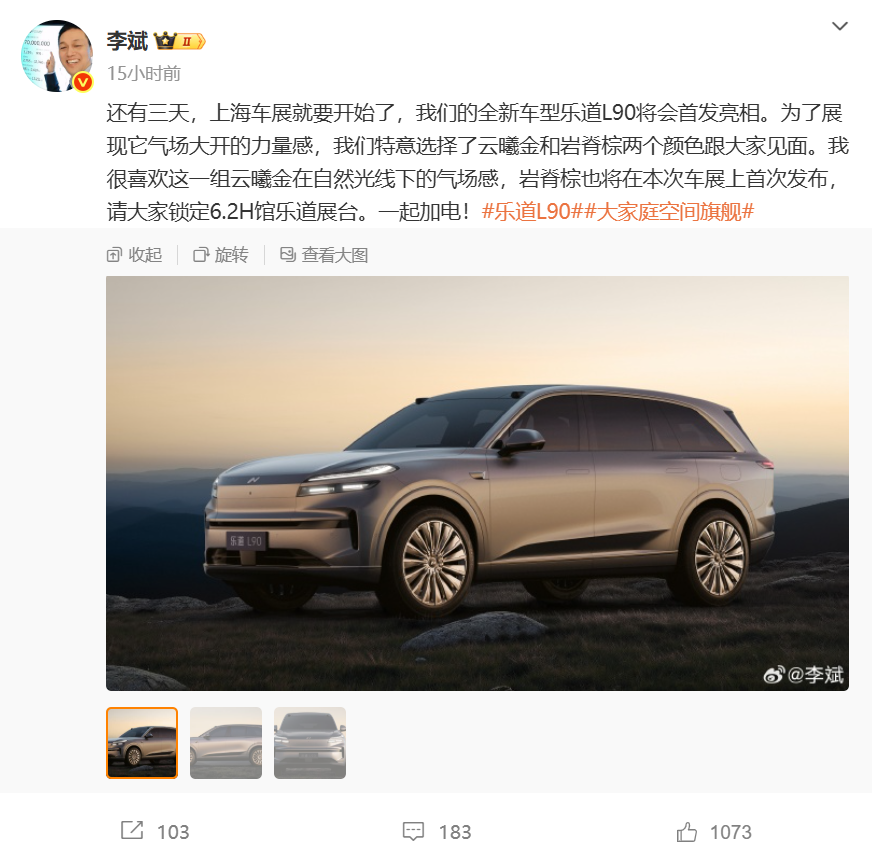Click the comment bubble icon
The height and width of the screenshot is (855, 872).
tap(413, 832)
